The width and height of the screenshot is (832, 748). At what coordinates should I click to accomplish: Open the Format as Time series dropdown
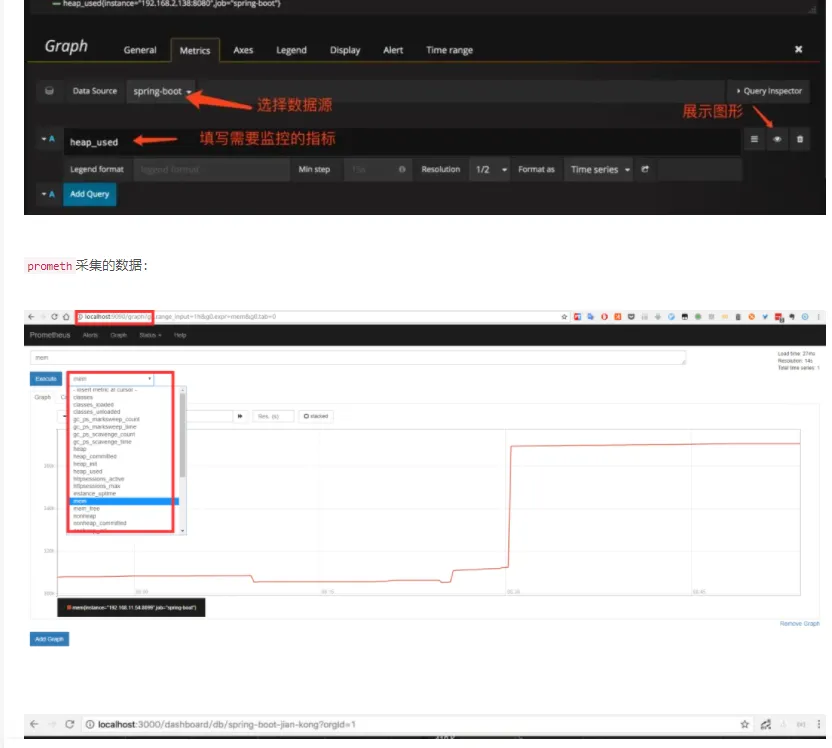click(x=599, y=169)
